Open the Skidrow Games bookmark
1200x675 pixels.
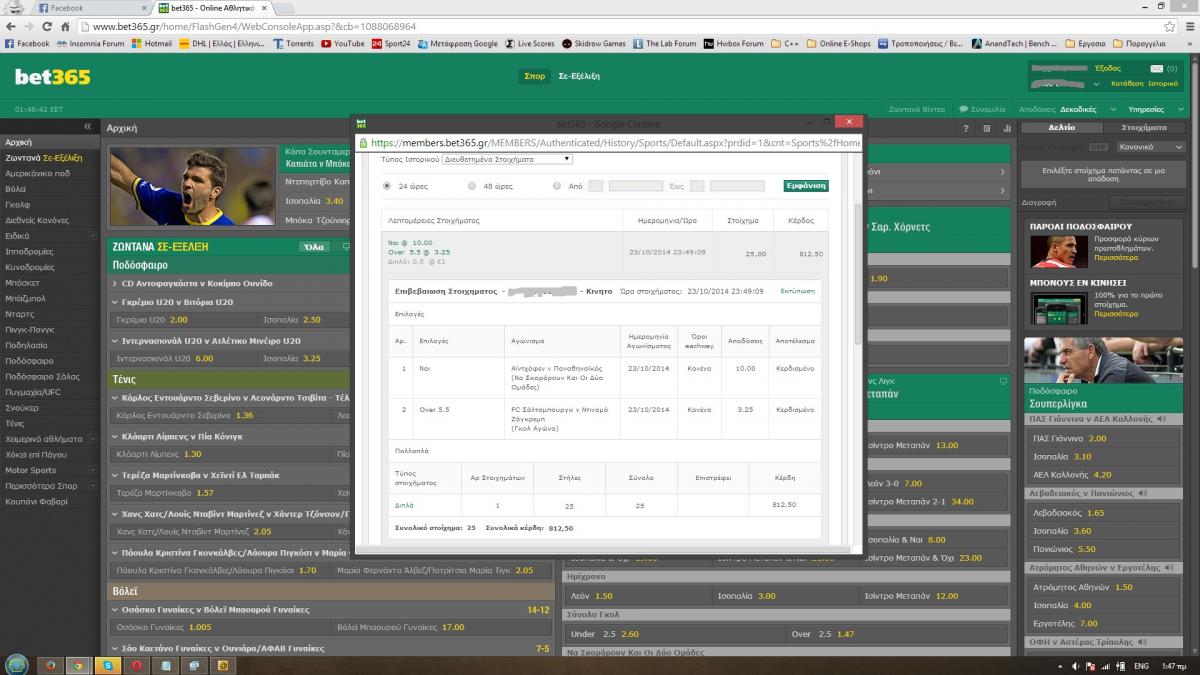(x=594, y=44)
